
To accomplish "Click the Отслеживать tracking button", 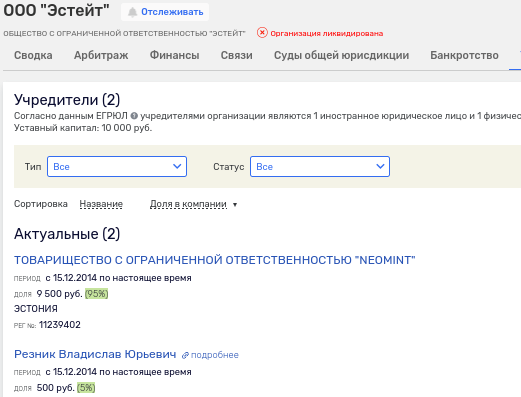I will click(165, 12).
